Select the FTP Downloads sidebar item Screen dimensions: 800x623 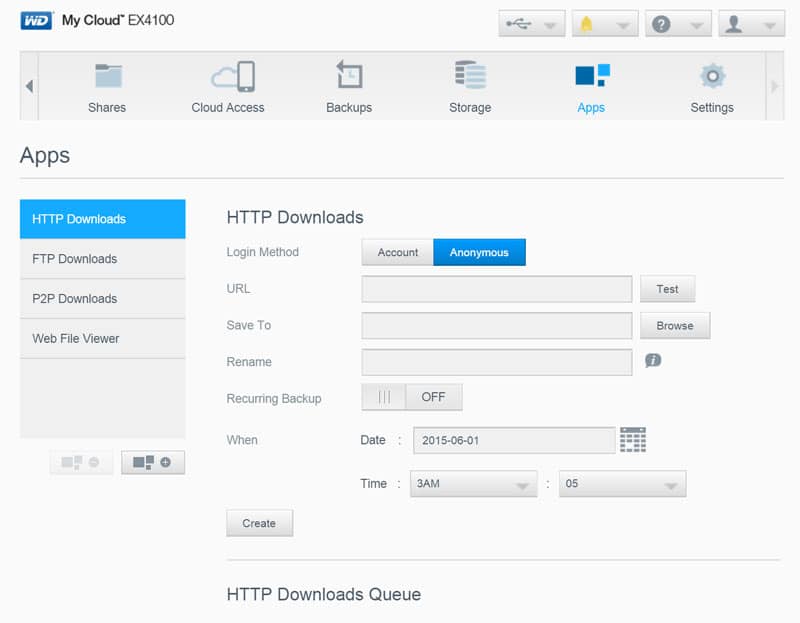click(103, 259)
